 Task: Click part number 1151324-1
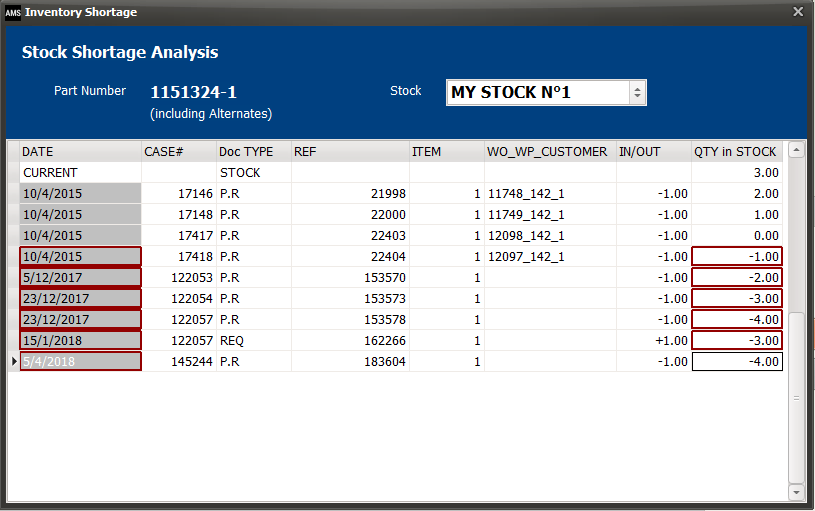click(x=193, y=93)
